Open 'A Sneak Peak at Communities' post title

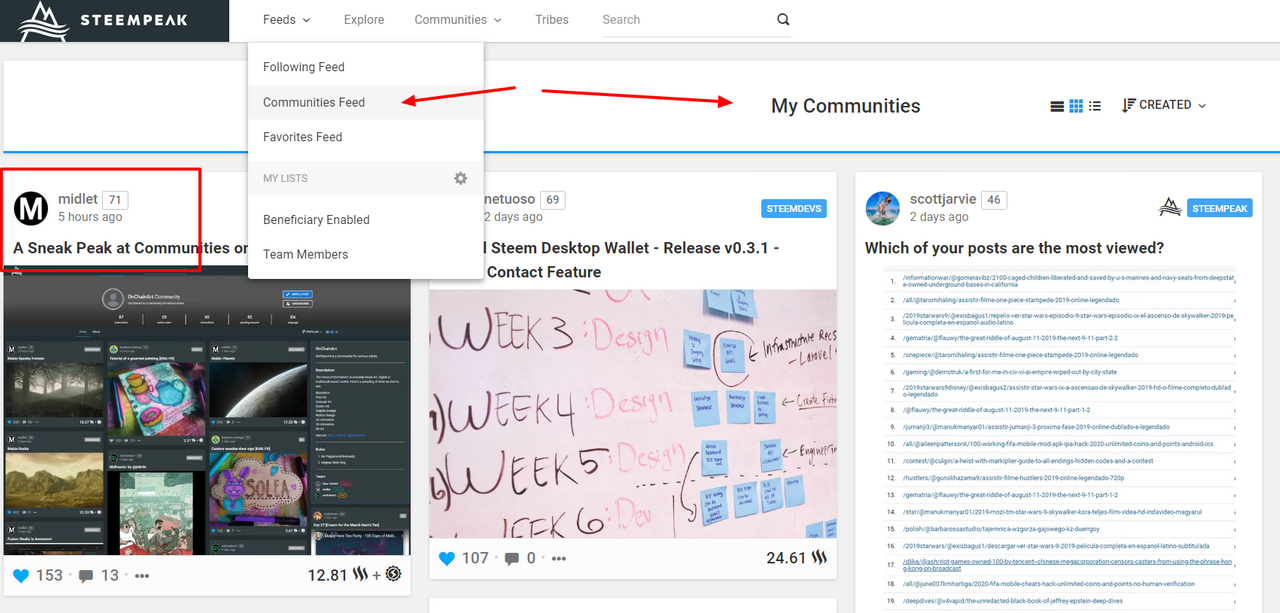pyautogui.click(x=131, y=248)
